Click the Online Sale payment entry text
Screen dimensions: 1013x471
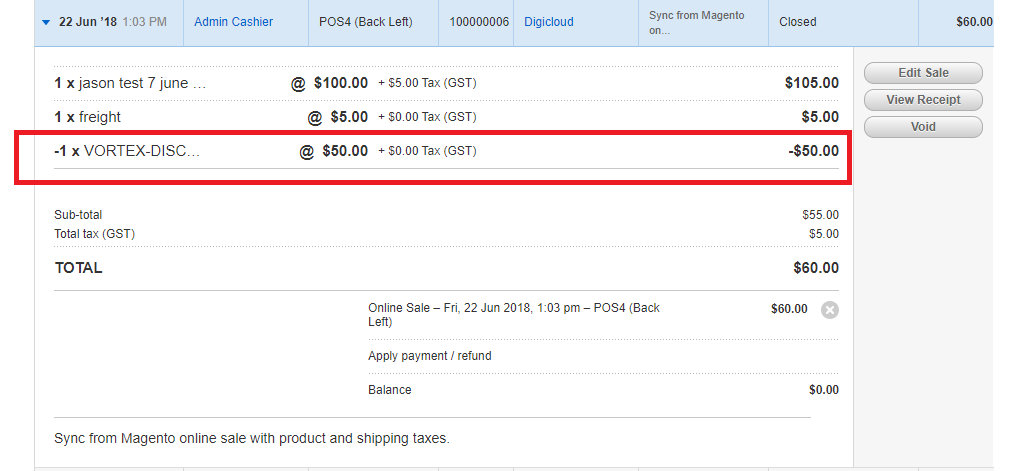514,315
